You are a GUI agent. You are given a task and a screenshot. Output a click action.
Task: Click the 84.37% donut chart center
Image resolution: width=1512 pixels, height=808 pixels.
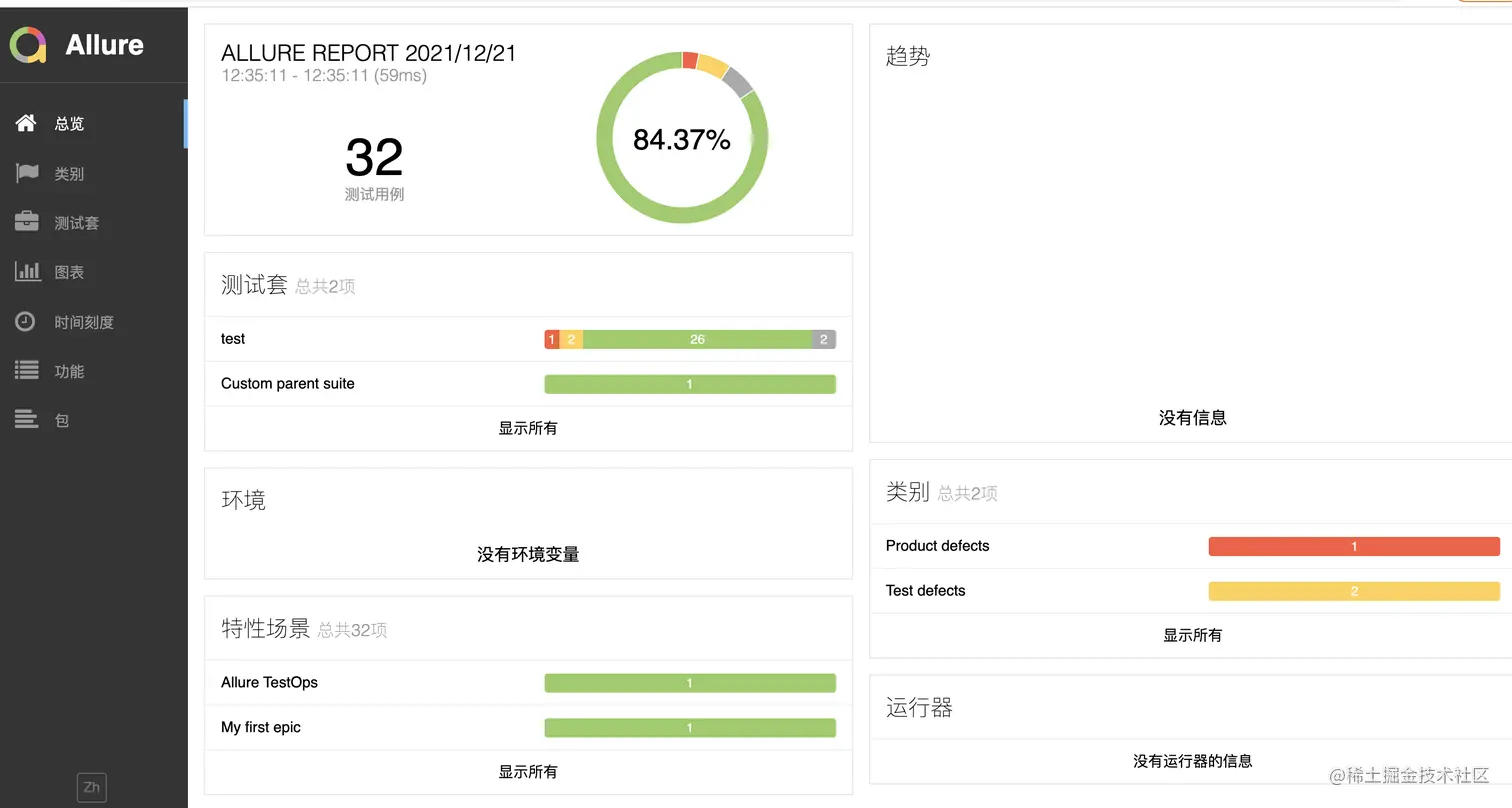coord(682,140)
